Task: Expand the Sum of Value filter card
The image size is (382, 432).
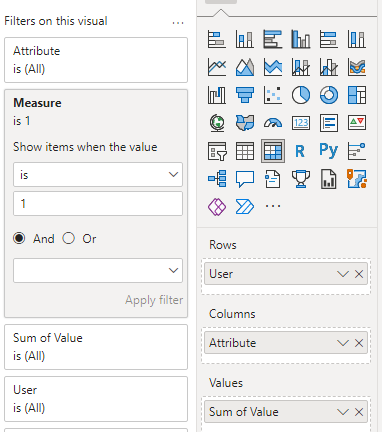Action: [x=96, y=347]
